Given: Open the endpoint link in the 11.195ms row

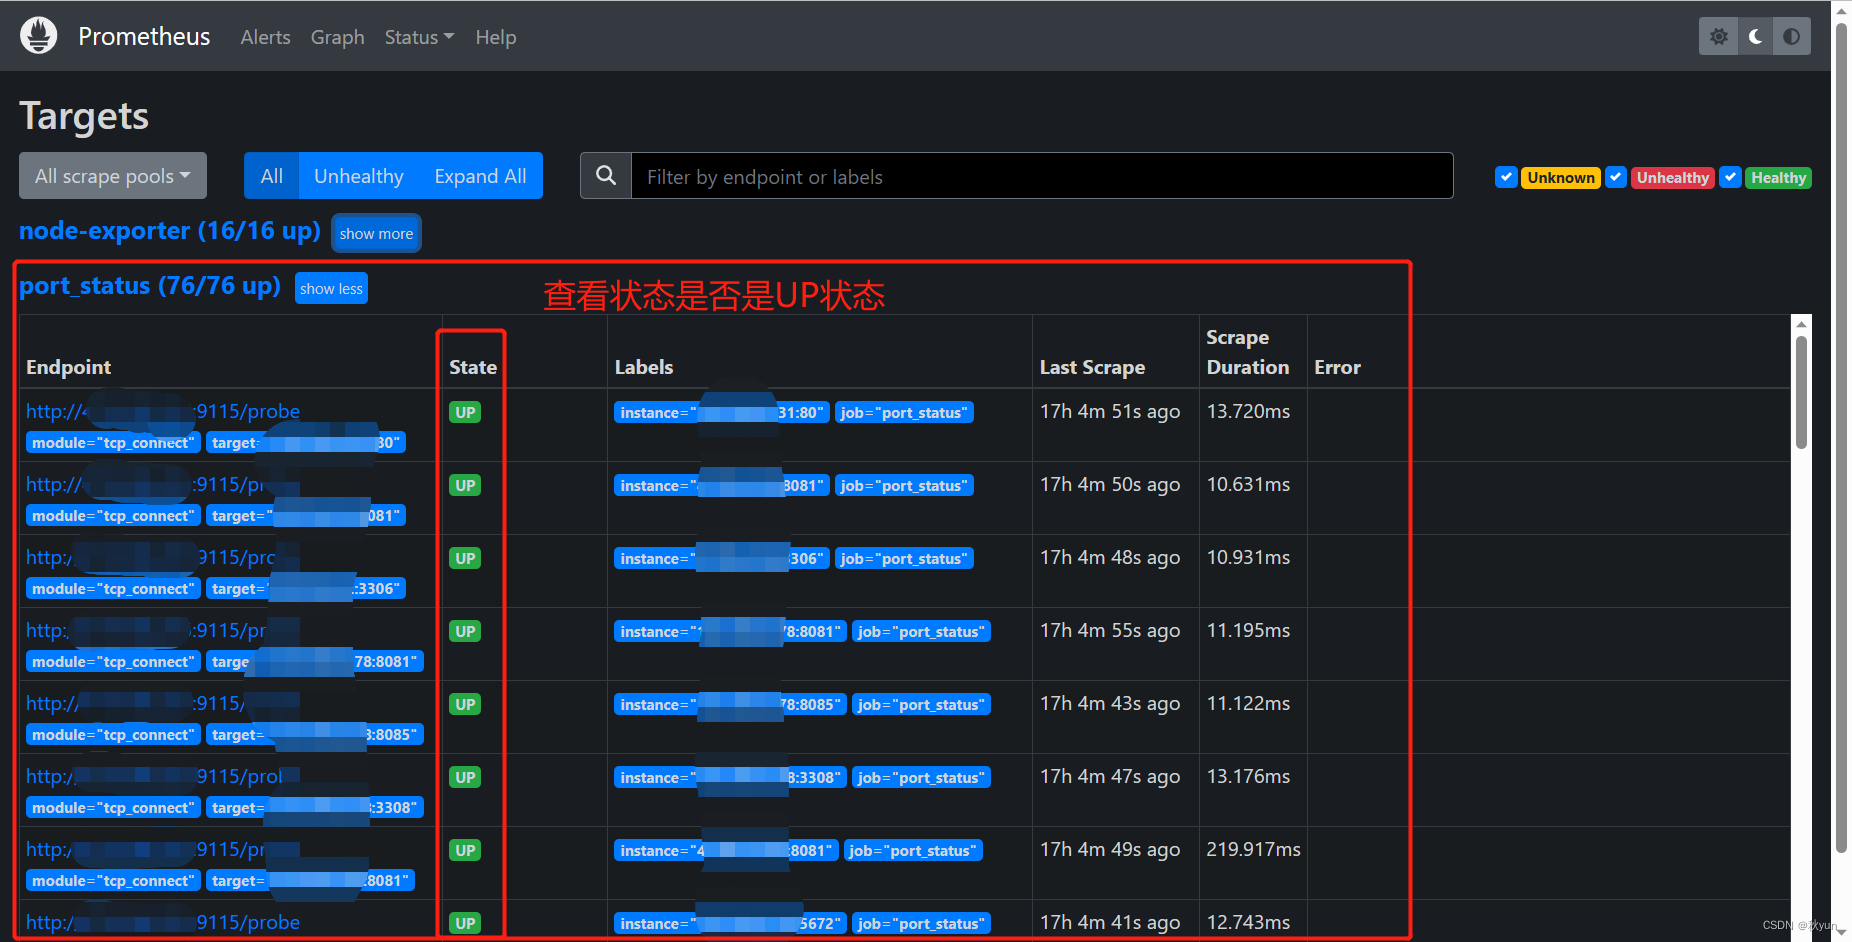Looking at the screenshot, I should (146, 630).
